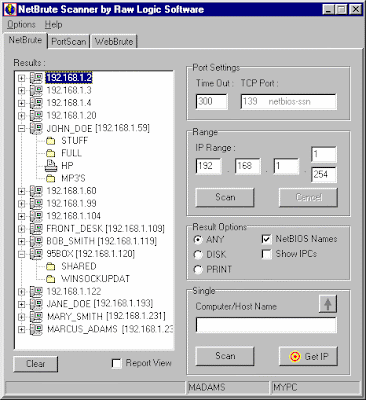Switch to the WebBrute tab
Image resolution: width=366 pixels, height=400 pixels.
coord(114,42)
